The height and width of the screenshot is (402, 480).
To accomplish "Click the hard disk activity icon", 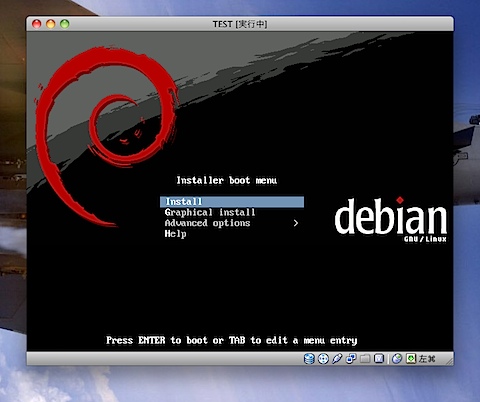I will click(x=309, y=359).
